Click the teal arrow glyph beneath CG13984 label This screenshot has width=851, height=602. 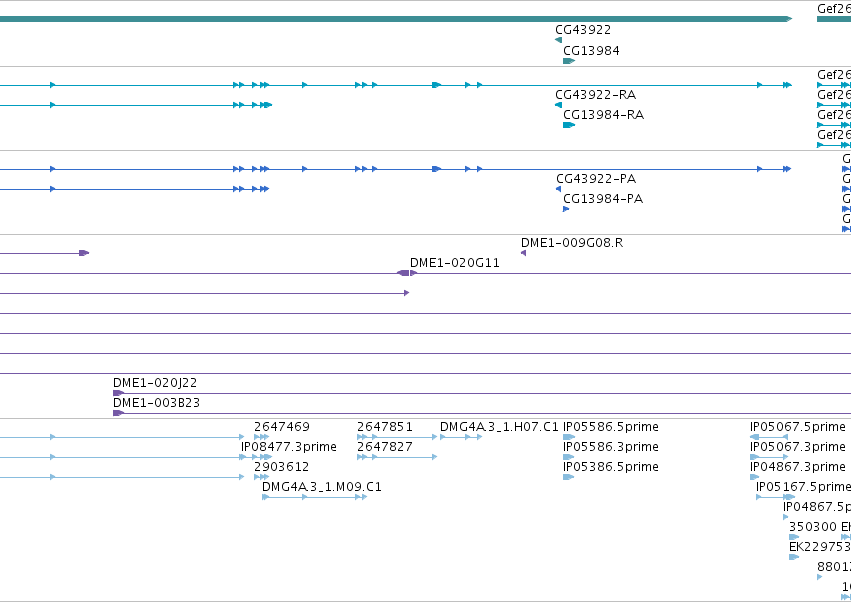(569, 61)
